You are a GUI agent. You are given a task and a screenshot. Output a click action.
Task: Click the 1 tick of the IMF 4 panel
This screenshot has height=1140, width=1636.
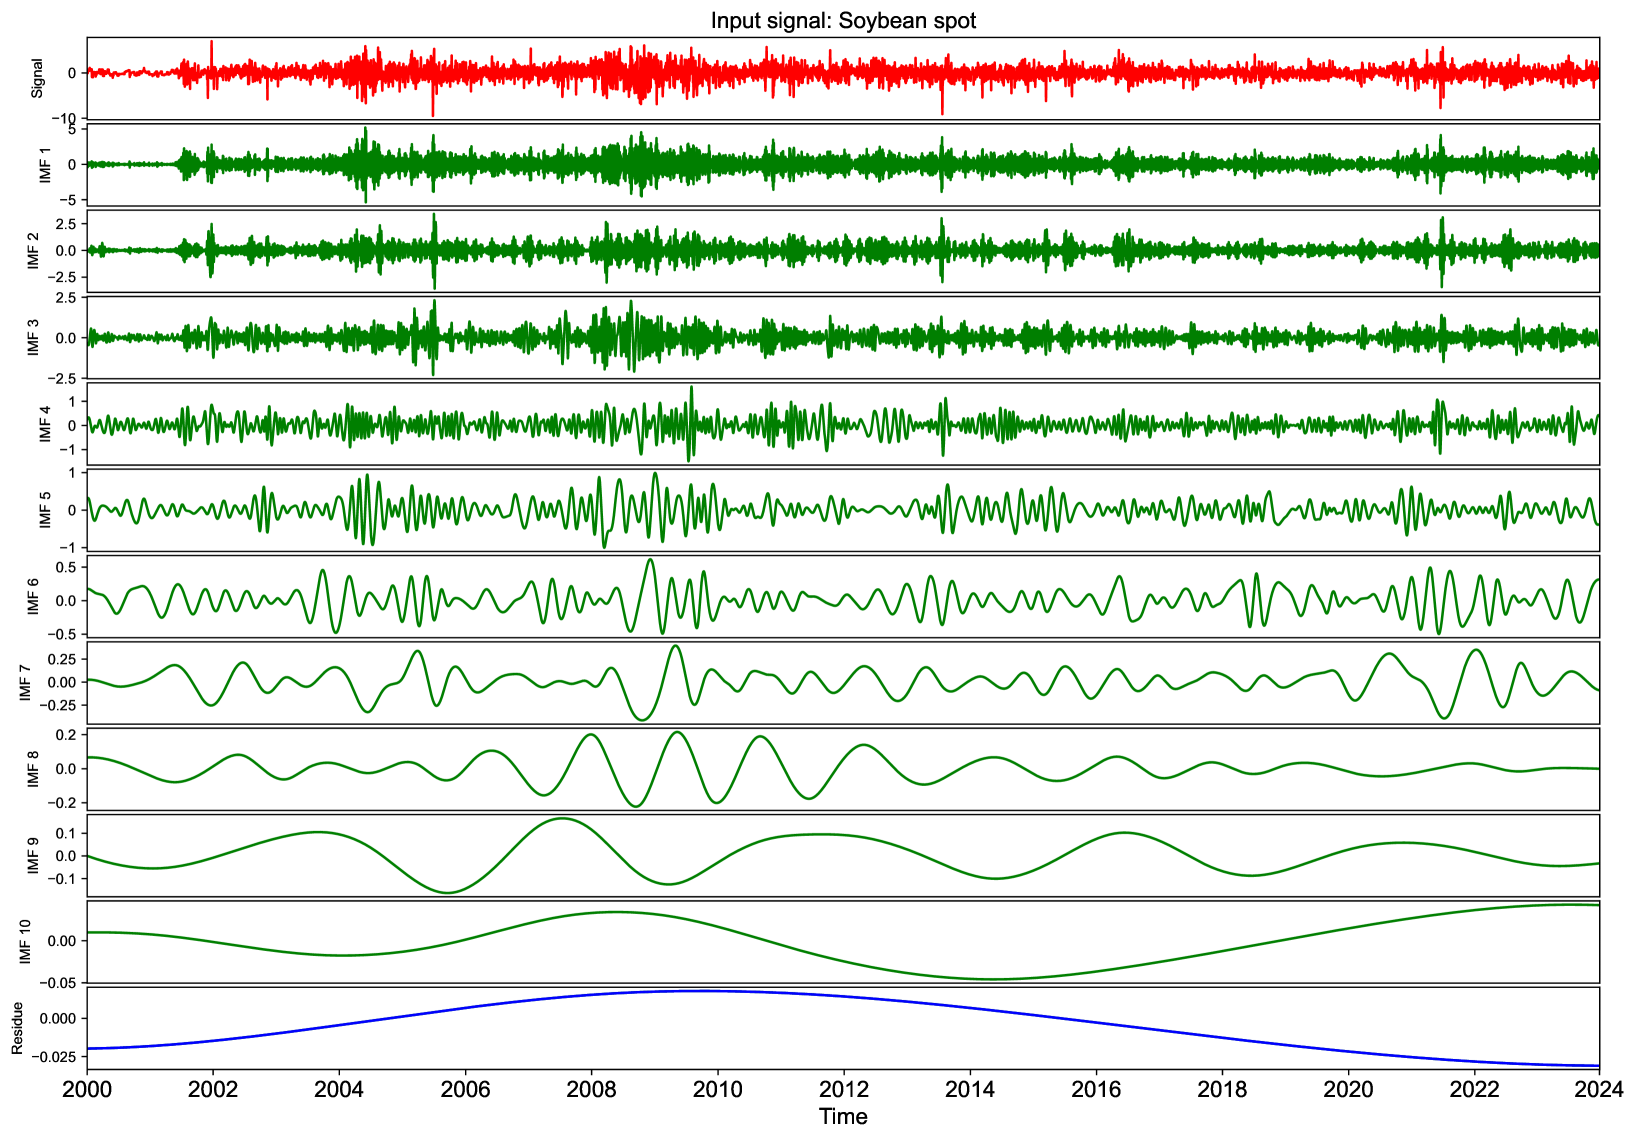click(x=73, y=400)
